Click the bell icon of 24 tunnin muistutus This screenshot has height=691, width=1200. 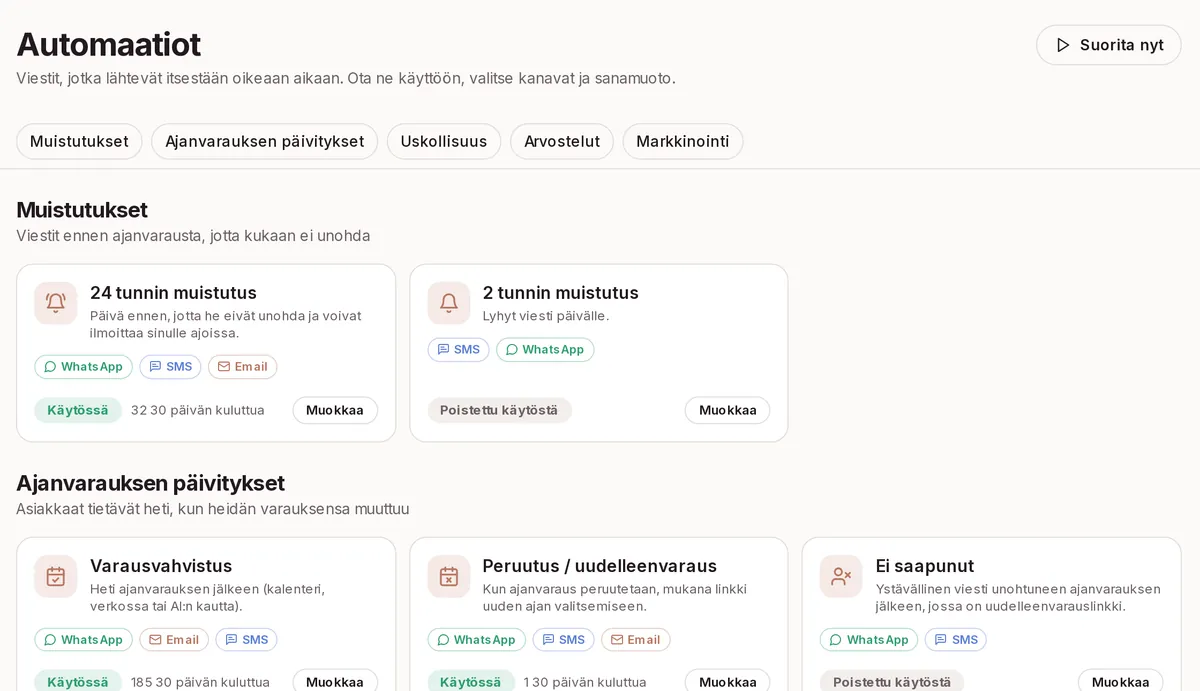56,303
